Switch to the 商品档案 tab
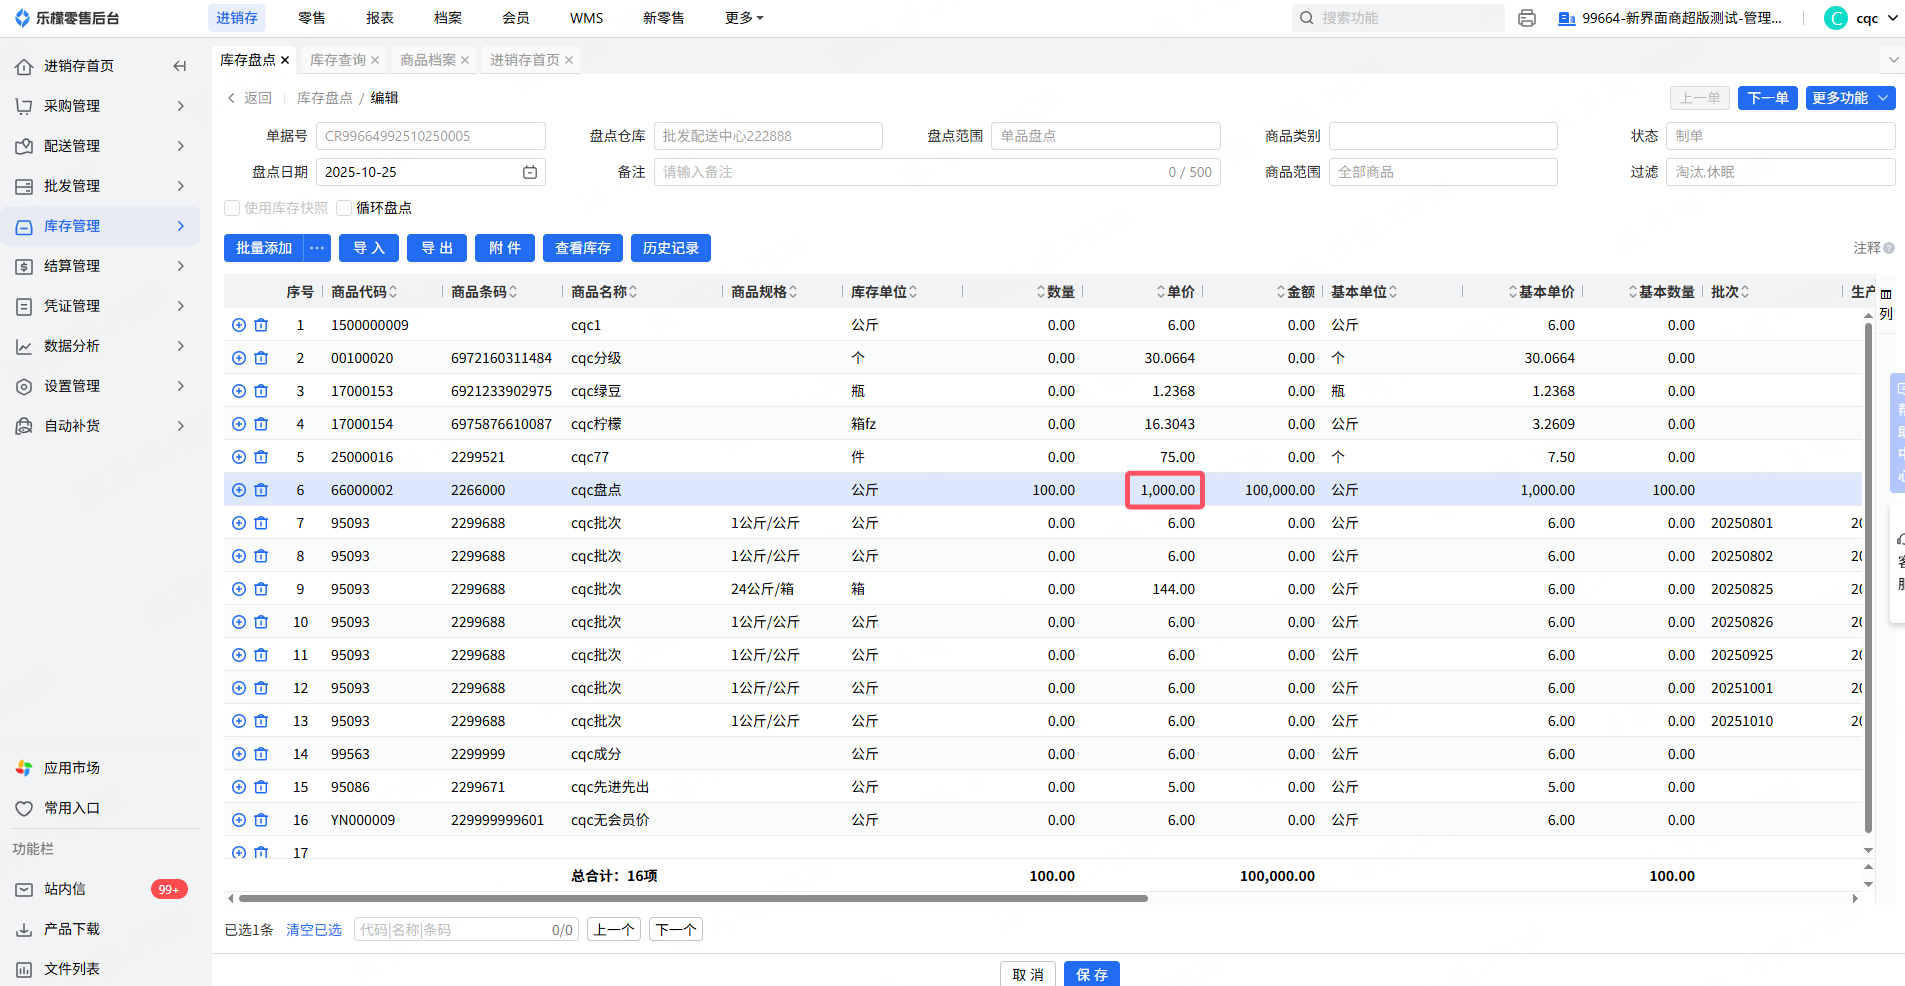This screenshot has width=1905, height=986. pos(427,60)
